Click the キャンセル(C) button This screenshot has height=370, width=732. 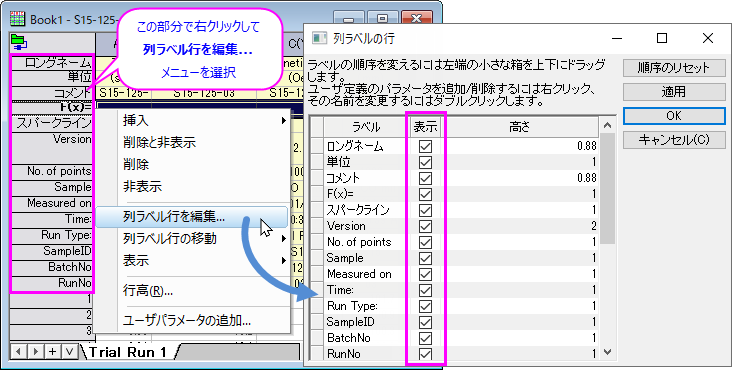(x=674, y=140)
